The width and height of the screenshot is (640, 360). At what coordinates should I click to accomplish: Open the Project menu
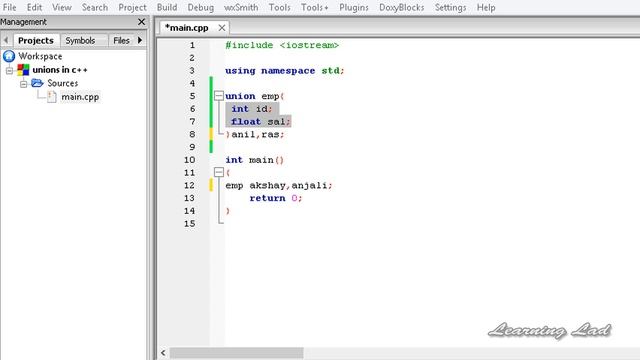coord(132,7)
